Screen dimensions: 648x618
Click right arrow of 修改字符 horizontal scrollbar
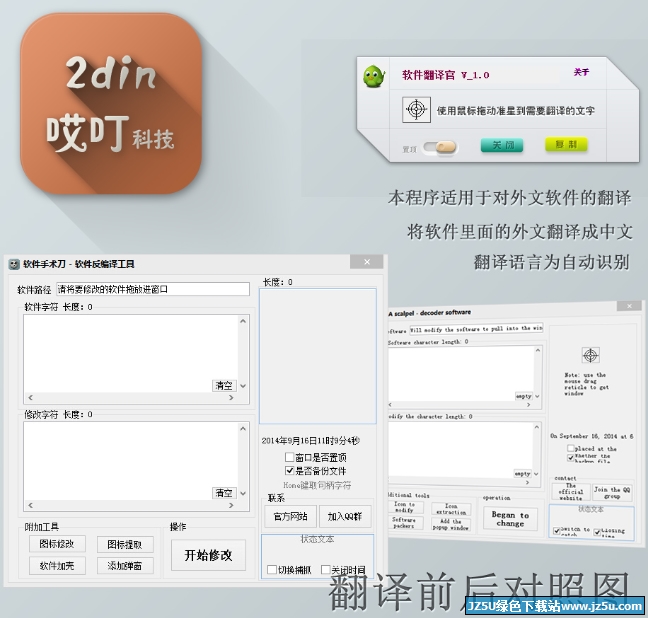coord(231,505)
